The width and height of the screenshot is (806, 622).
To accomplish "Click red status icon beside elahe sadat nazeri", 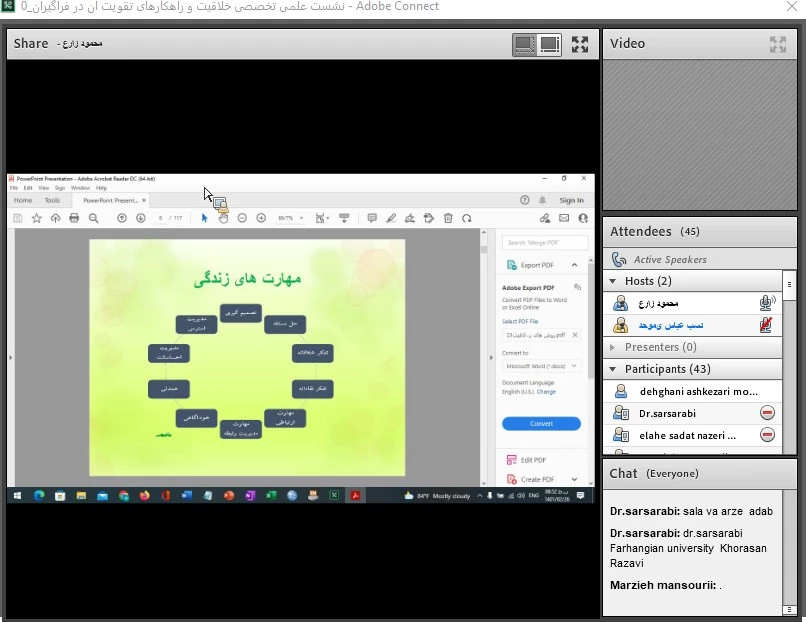I will pos(767,435).
